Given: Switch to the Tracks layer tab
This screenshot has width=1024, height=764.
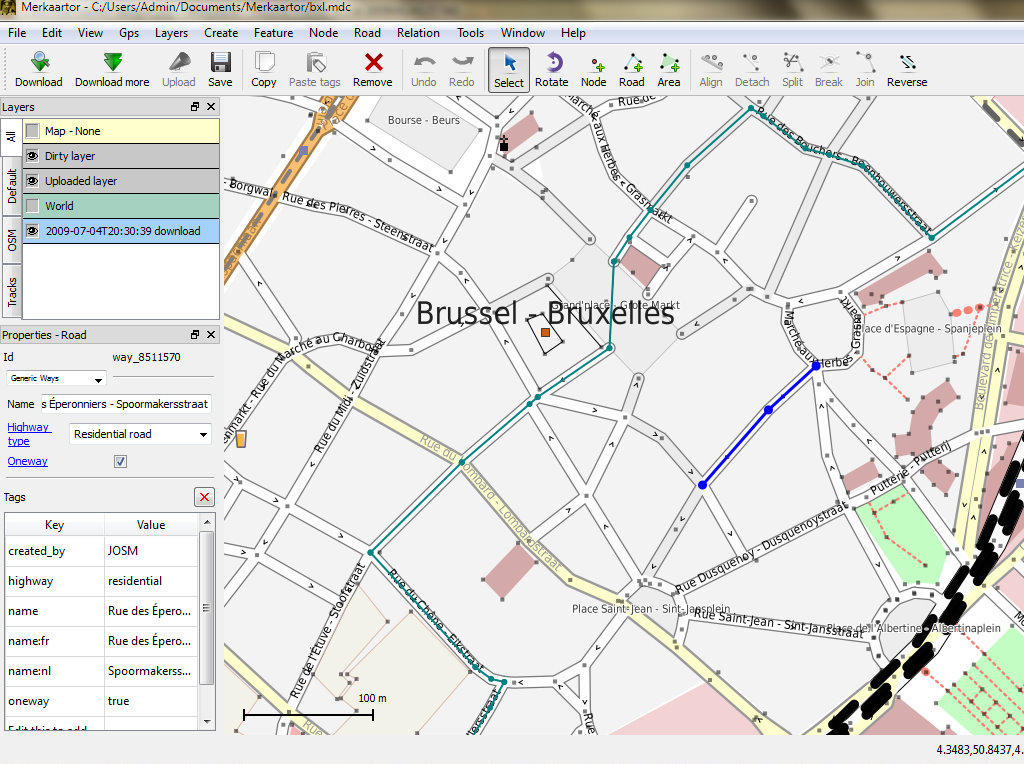Looking at the screenshot, I should point(11,292).
